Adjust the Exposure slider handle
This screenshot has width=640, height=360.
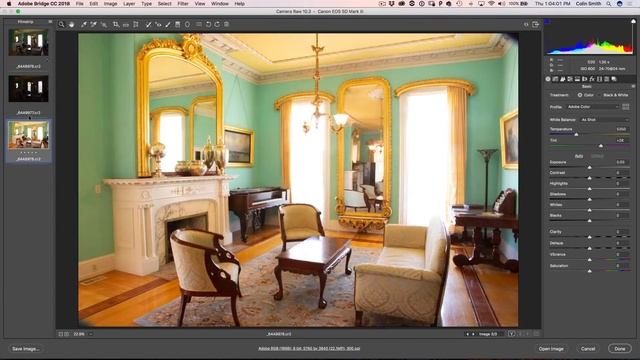coord(589,167)
